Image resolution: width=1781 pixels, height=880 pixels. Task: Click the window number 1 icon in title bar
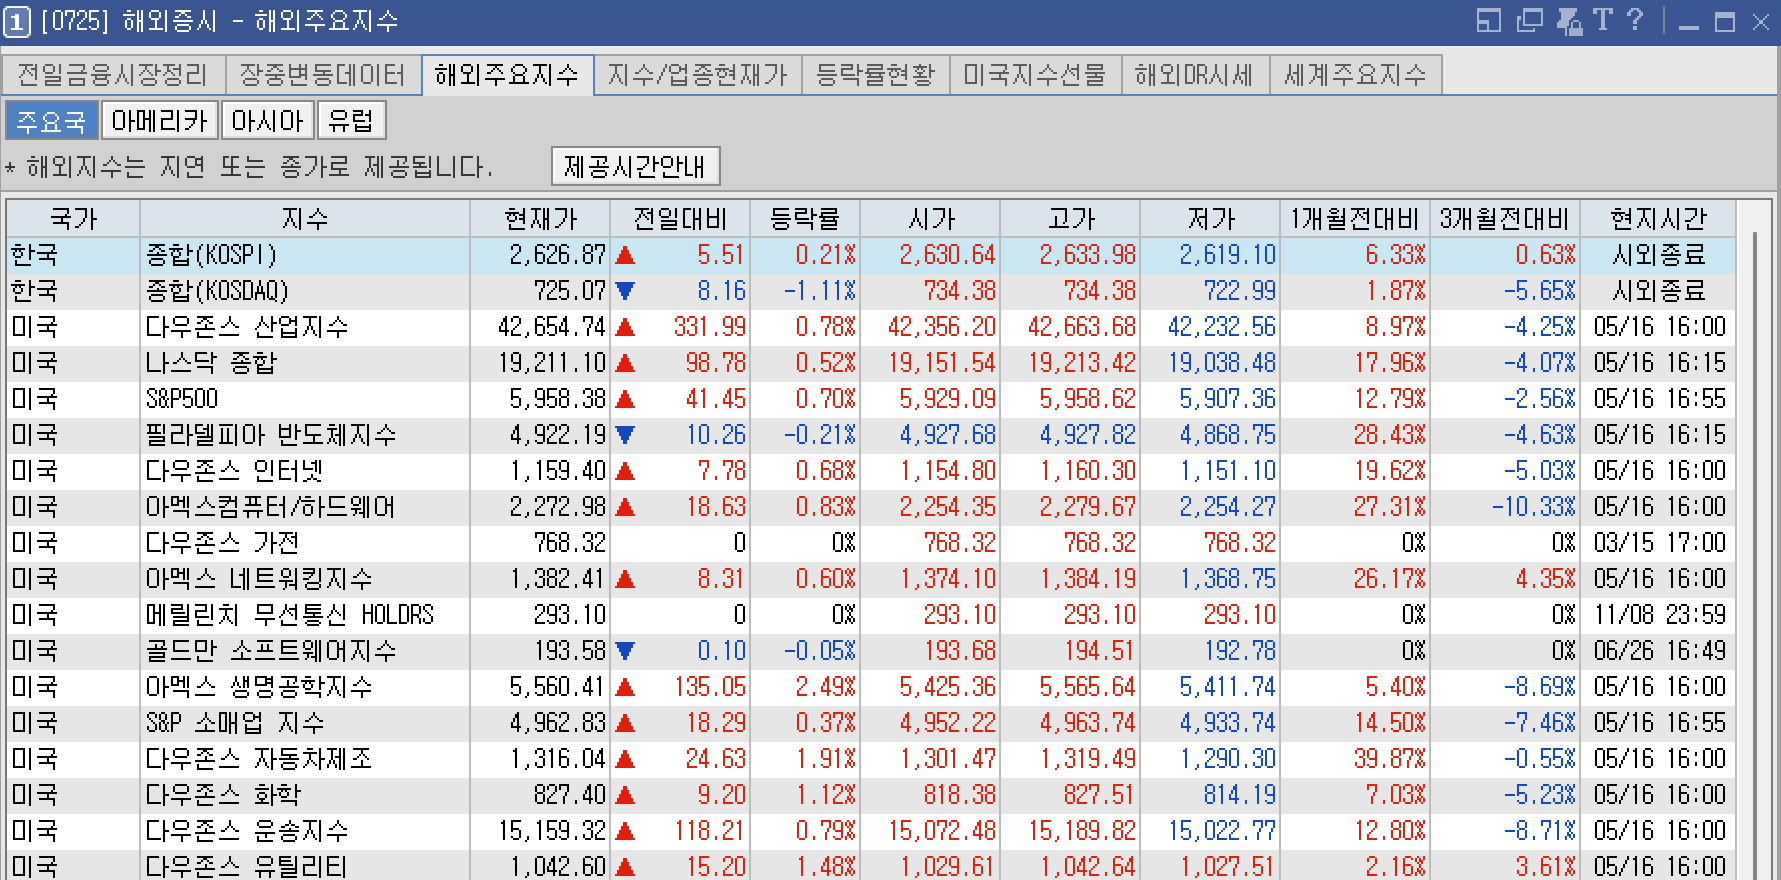(17, 21)
